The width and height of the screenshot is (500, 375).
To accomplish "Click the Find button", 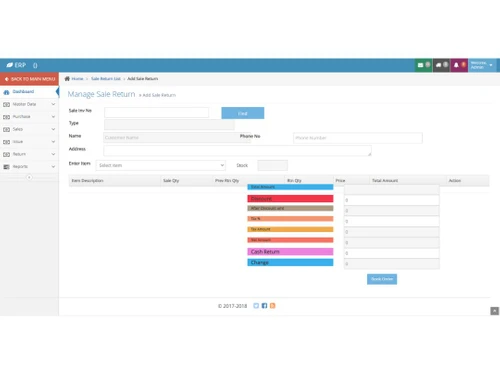I will point(243,113).
